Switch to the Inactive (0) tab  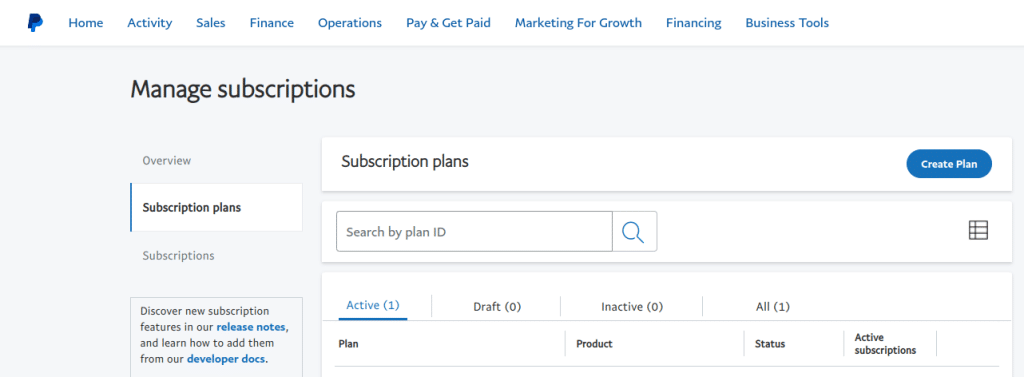tap(632, 306)
